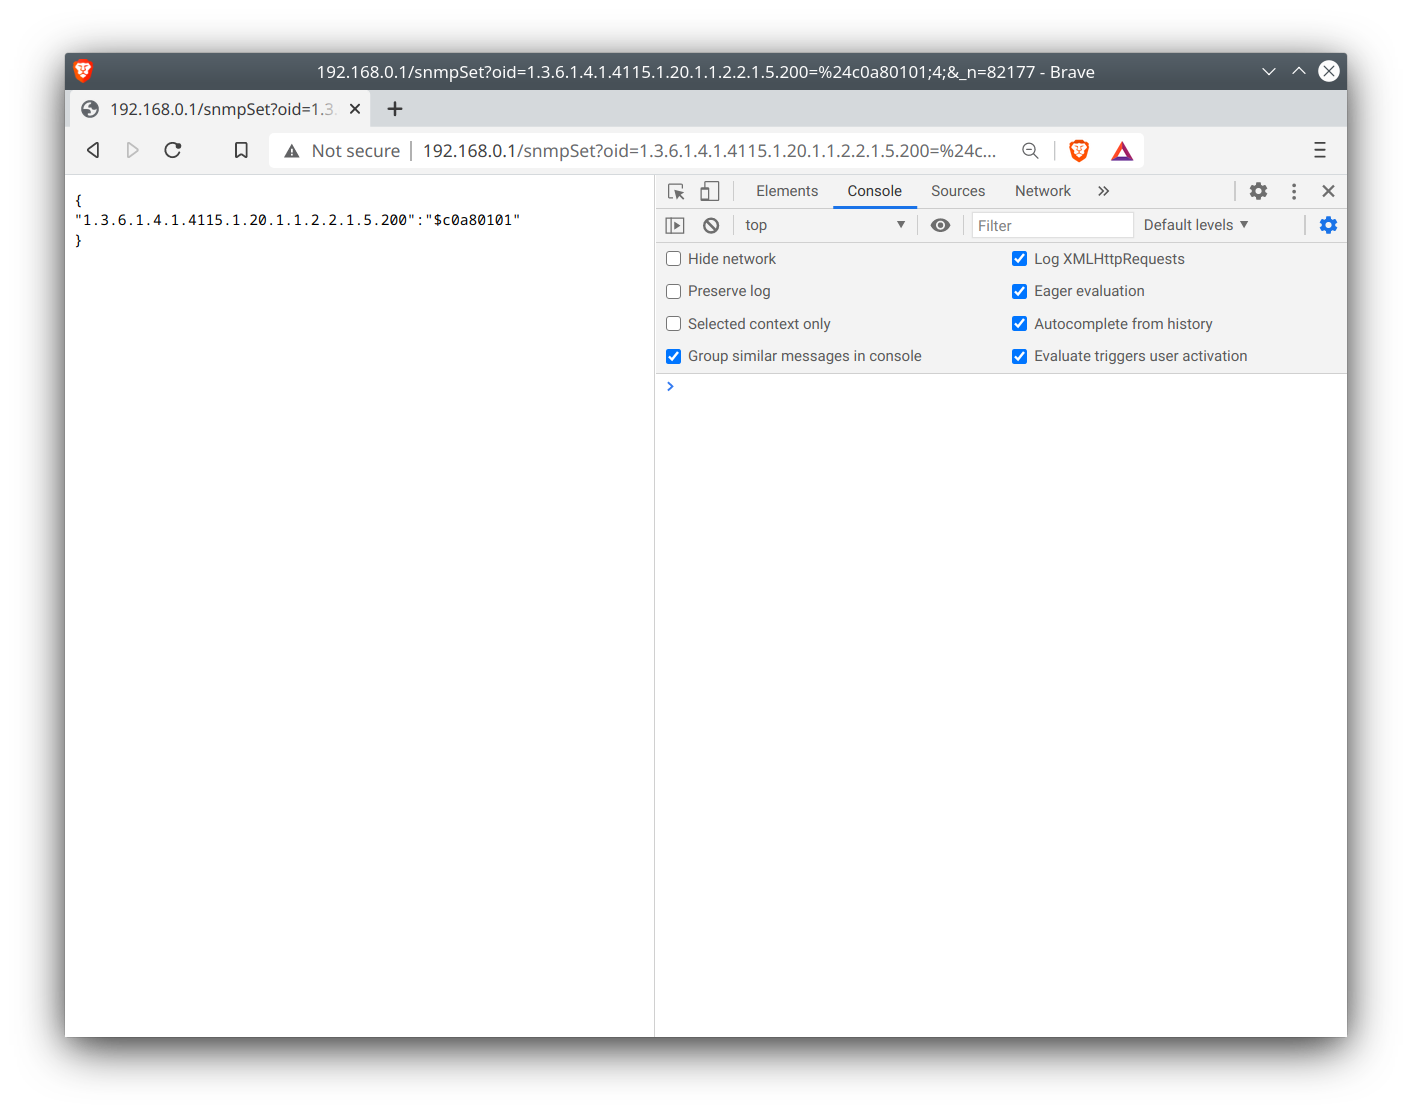
Task: Clear the console messages
Action: tap(710, 225)
